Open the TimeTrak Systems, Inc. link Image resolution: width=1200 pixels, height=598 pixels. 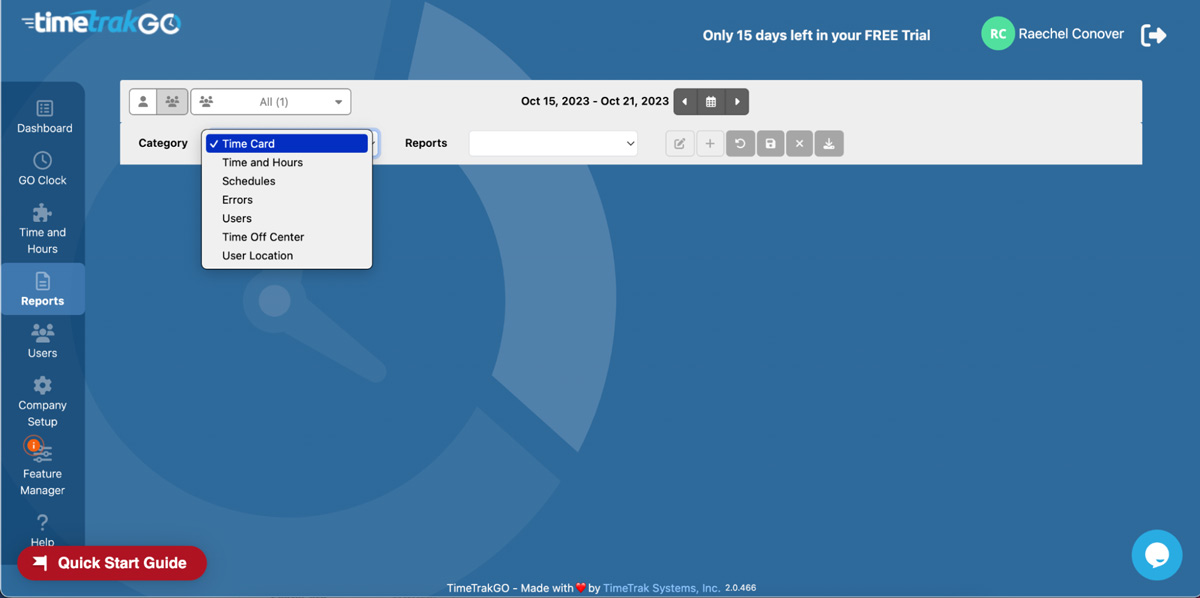pos(660,587)
